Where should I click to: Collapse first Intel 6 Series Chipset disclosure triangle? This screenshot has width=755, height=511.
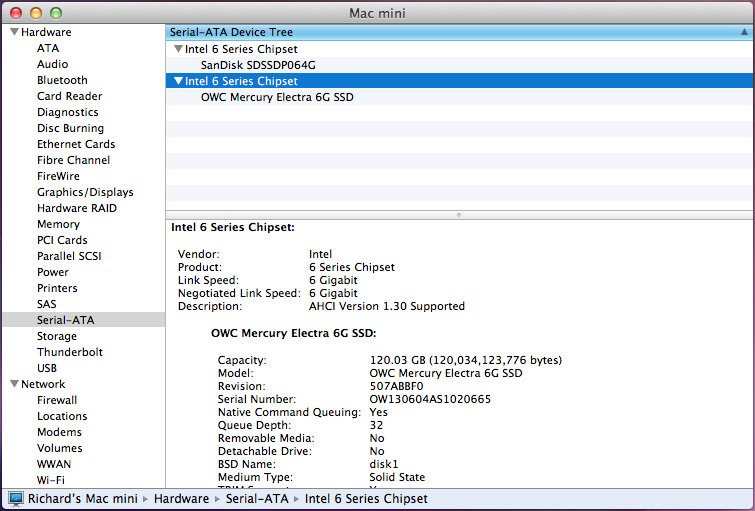tap(179, 49)
